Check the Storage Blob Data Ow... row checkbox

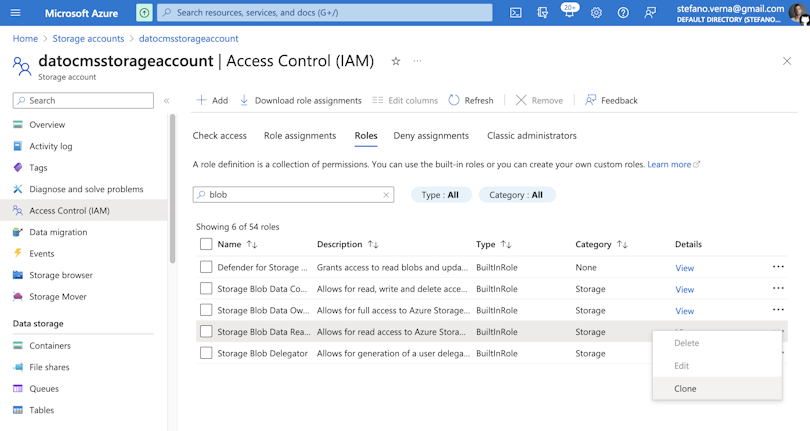pos(206,310)
